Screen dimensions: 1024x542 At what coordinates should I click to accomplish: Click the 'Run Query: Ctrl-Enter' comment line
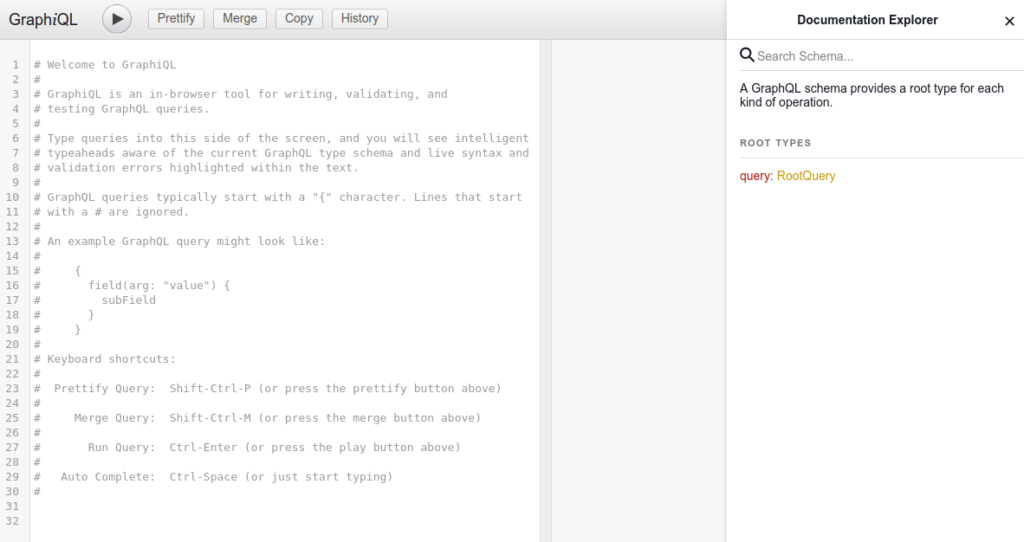[248, 447]
